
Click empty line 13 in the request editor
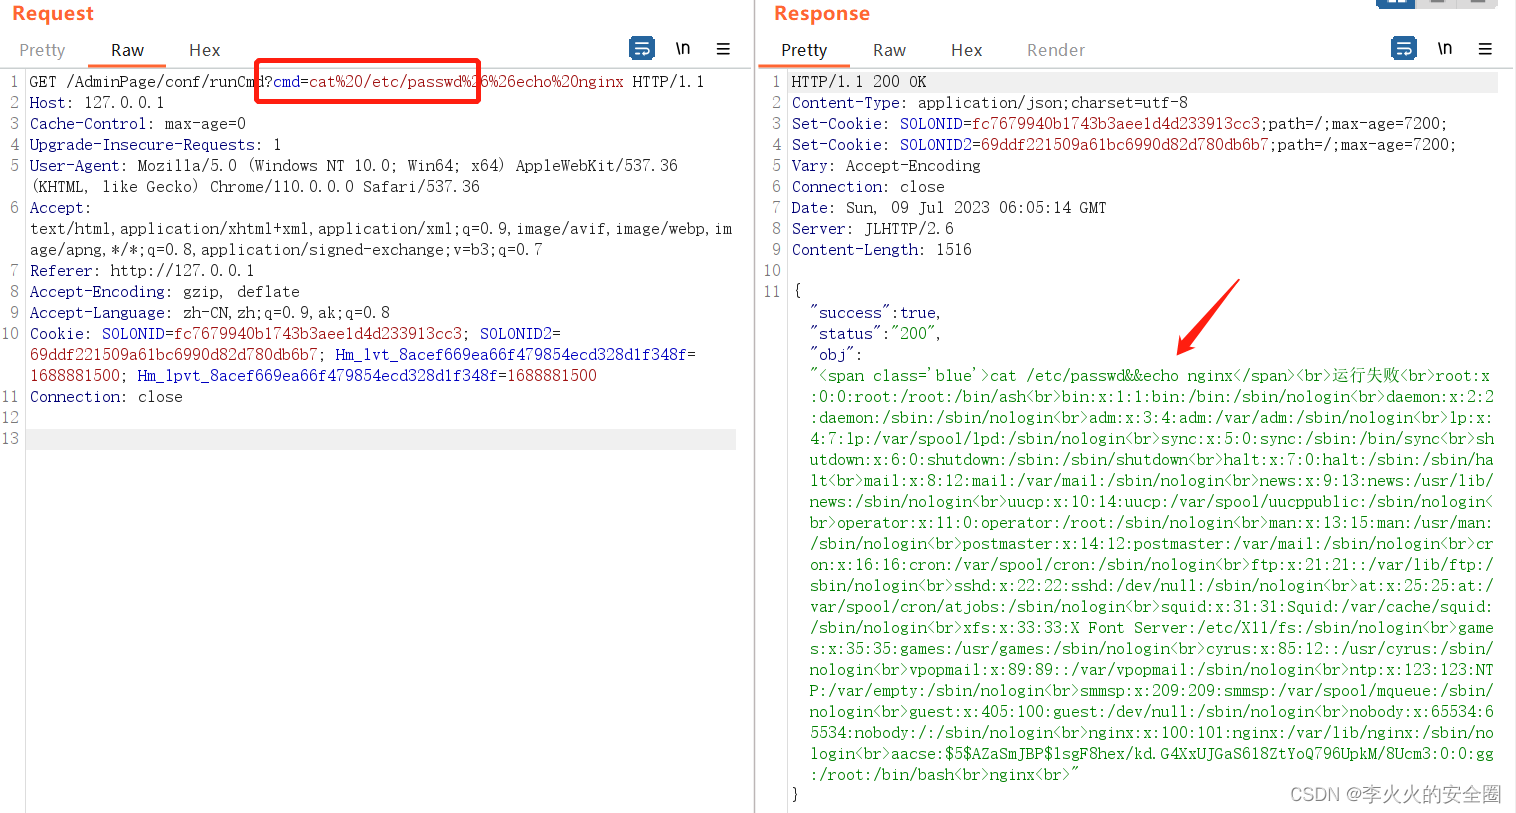click(x=381, y=439)
